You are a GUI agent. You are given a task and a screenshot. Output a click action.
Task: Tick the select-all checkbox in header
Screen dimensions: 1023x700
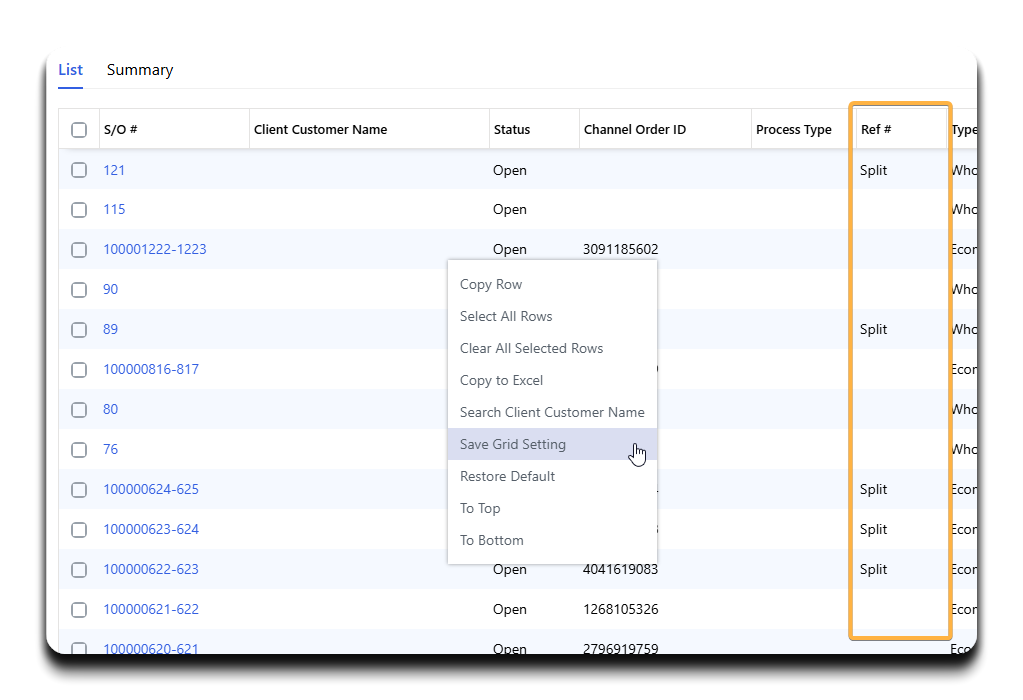79,130
